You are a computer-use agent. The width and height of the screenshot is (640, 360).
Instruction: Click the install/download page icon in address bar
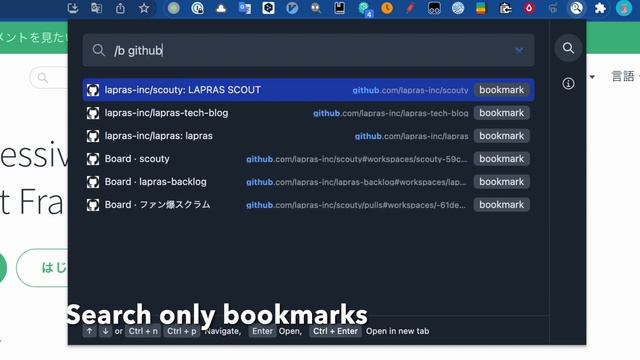pyautogui.click(x=73, y=8)
